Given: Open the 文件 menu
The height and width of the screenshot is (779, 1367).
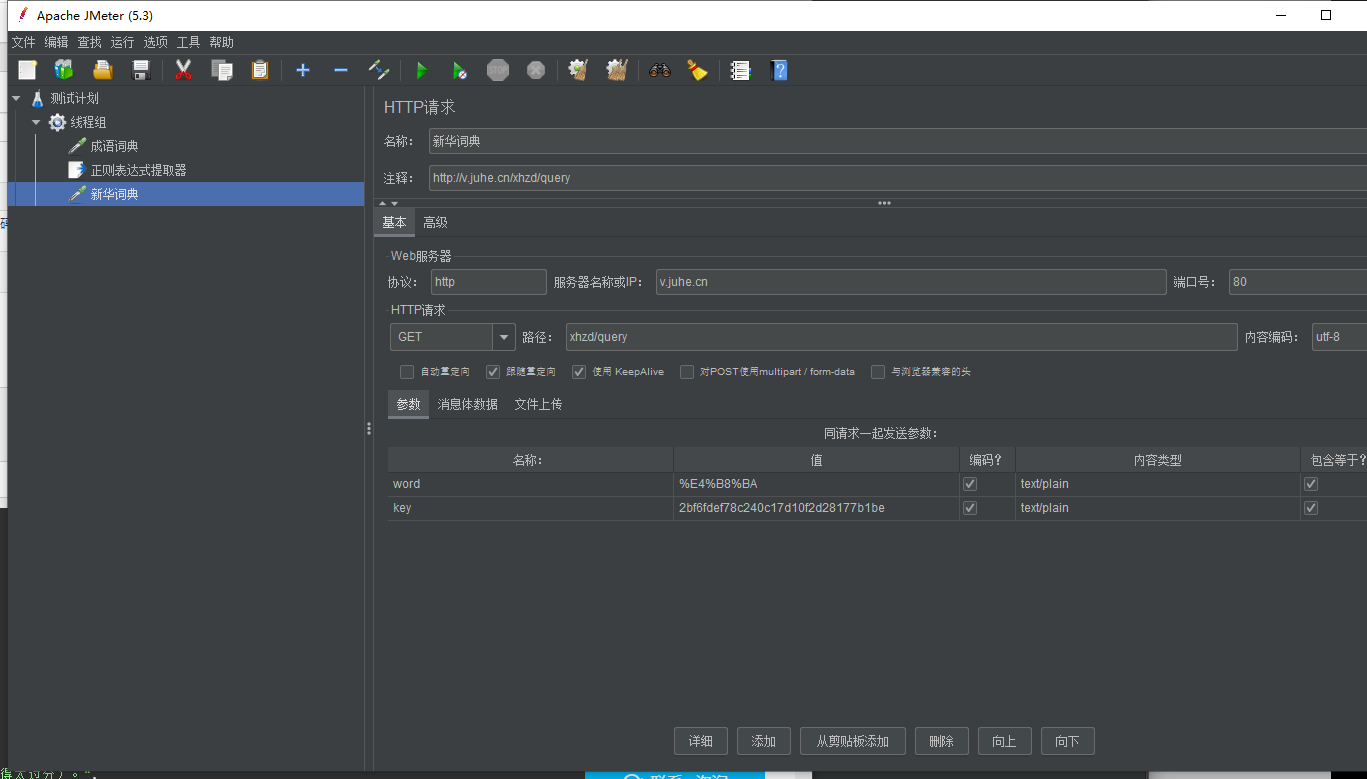Looking at the screenshot, I should [23, 42].
